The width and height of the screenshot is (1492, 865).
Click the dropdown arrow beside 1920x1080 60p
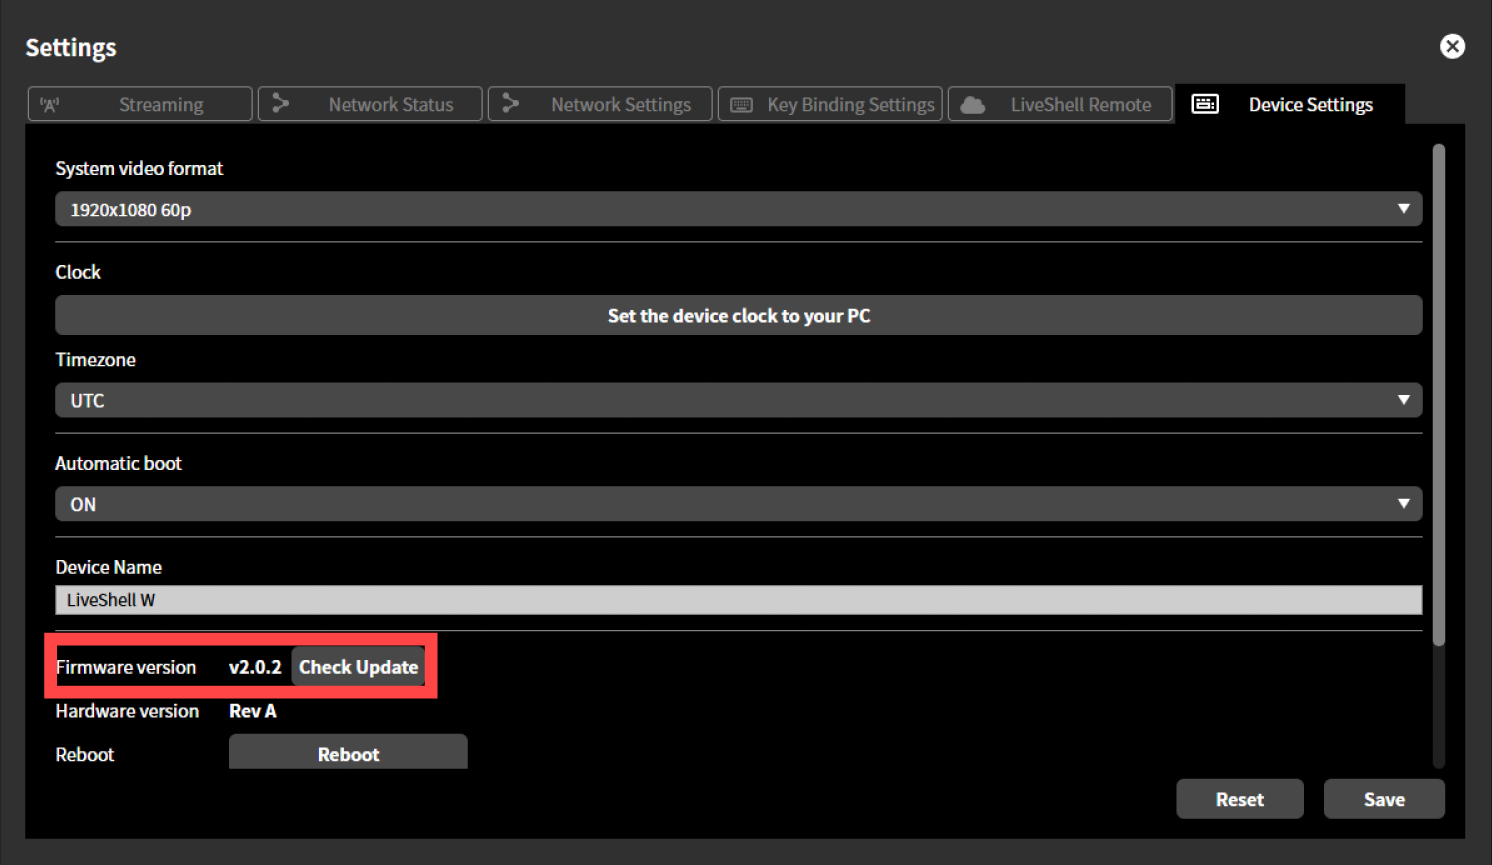tap(1404, 209)
